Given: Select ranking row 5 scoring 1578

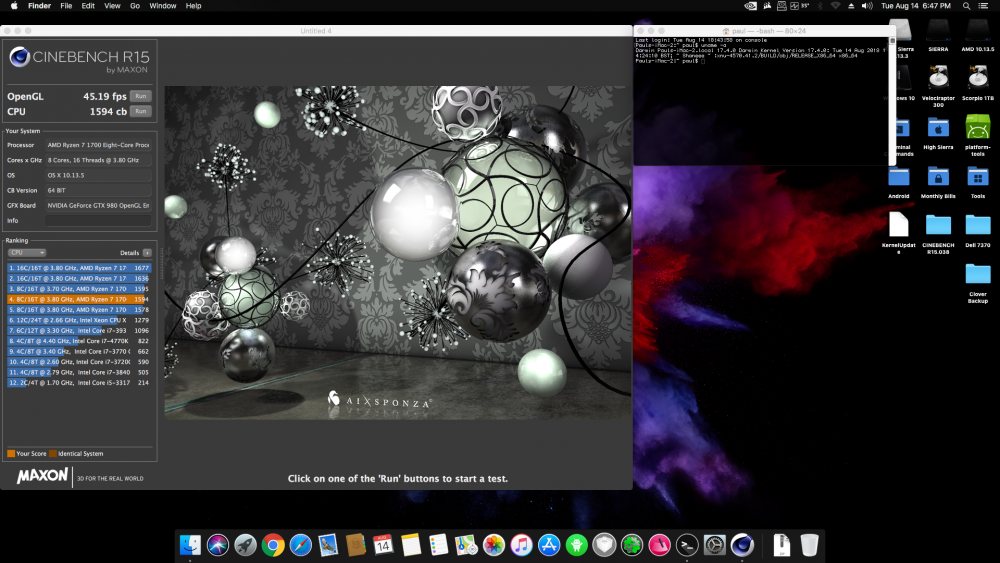Looking at the screenshot, I should [x=79, y=310].
